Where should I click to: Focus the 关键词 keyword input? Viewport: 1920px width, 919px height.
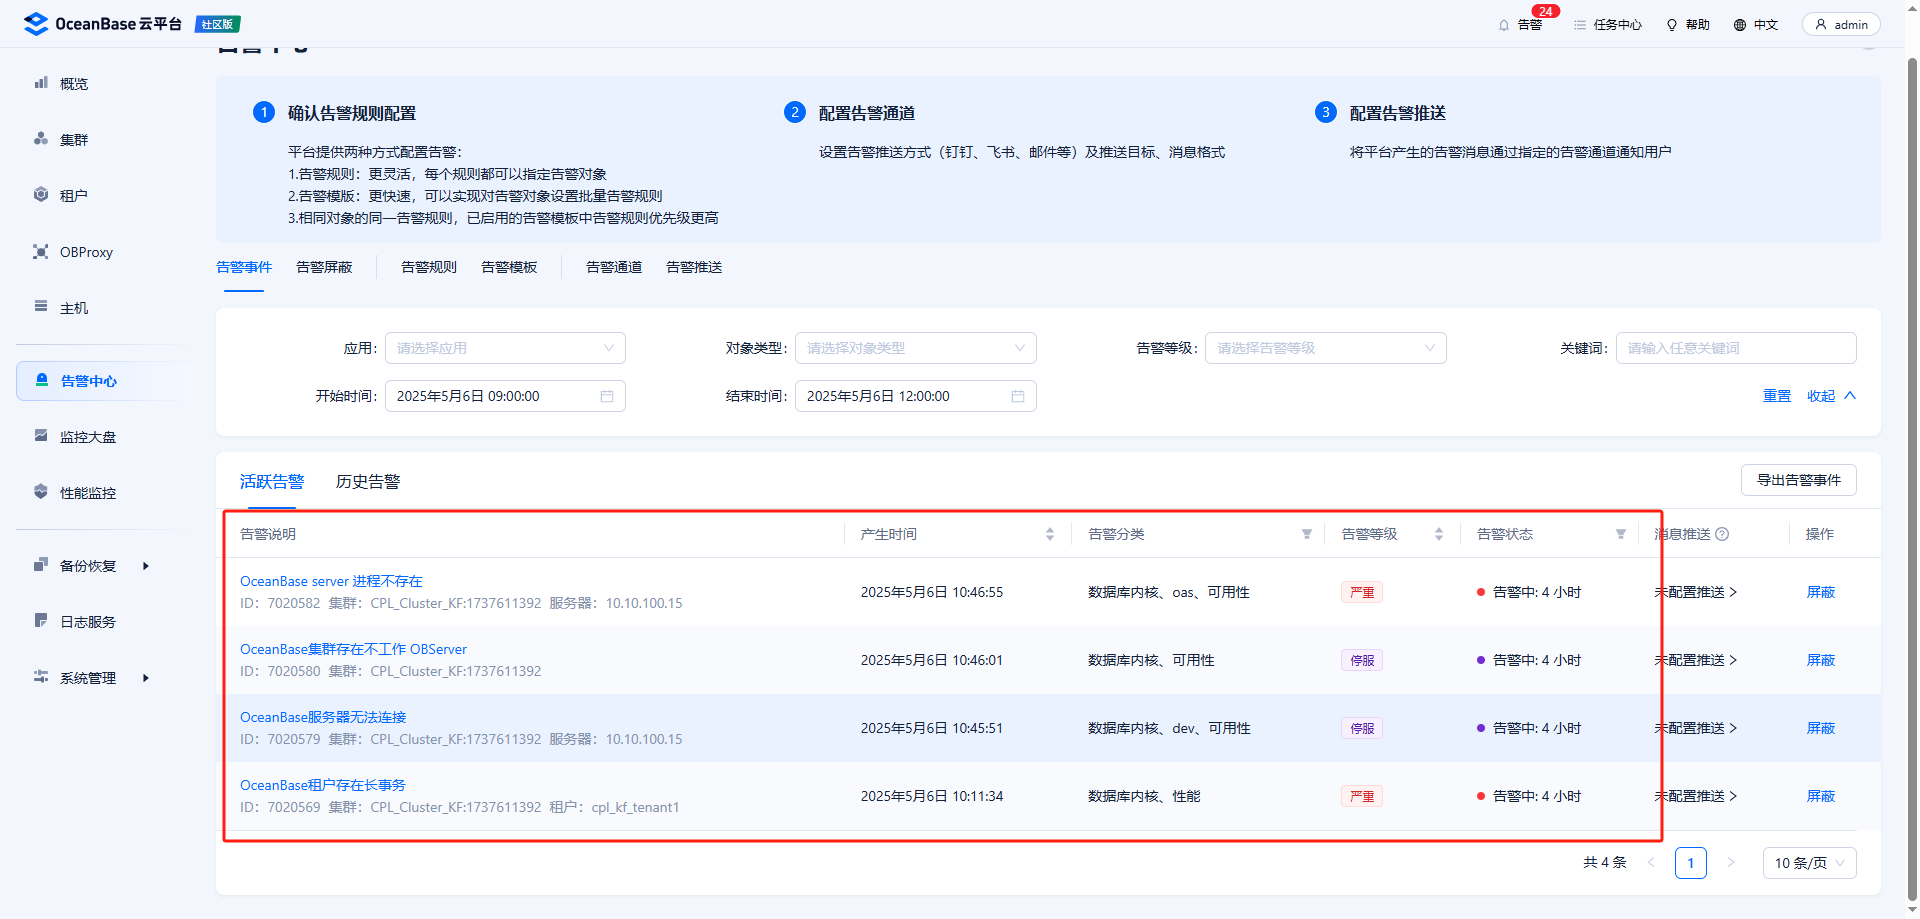(x=1736, y=348)
